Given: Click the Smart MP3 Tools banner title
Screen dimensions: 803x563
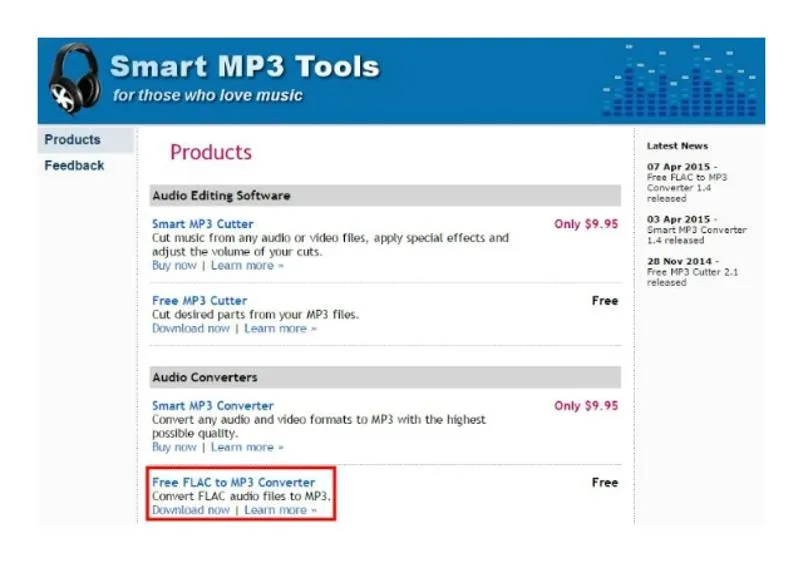Looking at the screenshot, I should coord(245,66).
